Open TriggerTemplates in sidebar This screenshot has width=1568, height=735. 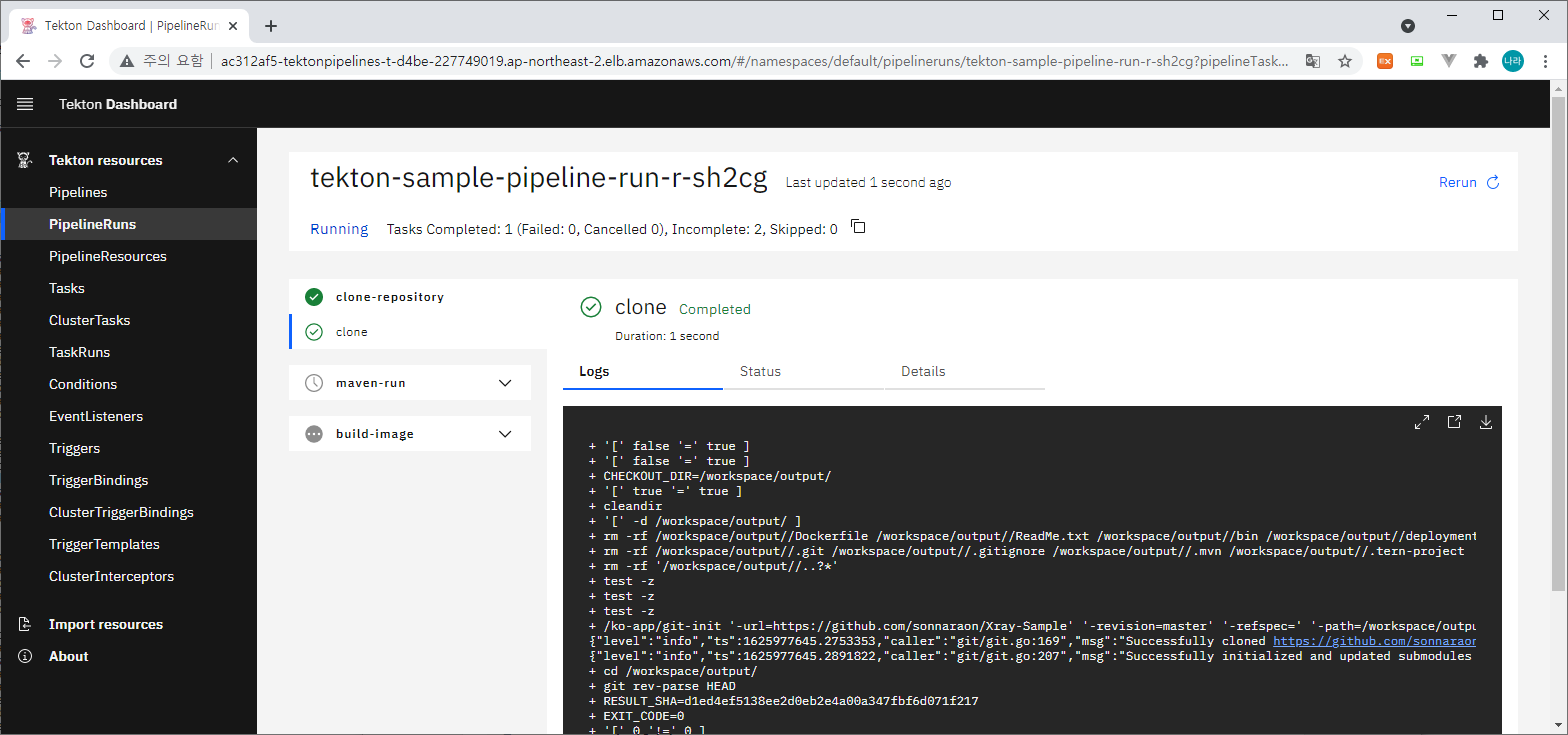128,544
